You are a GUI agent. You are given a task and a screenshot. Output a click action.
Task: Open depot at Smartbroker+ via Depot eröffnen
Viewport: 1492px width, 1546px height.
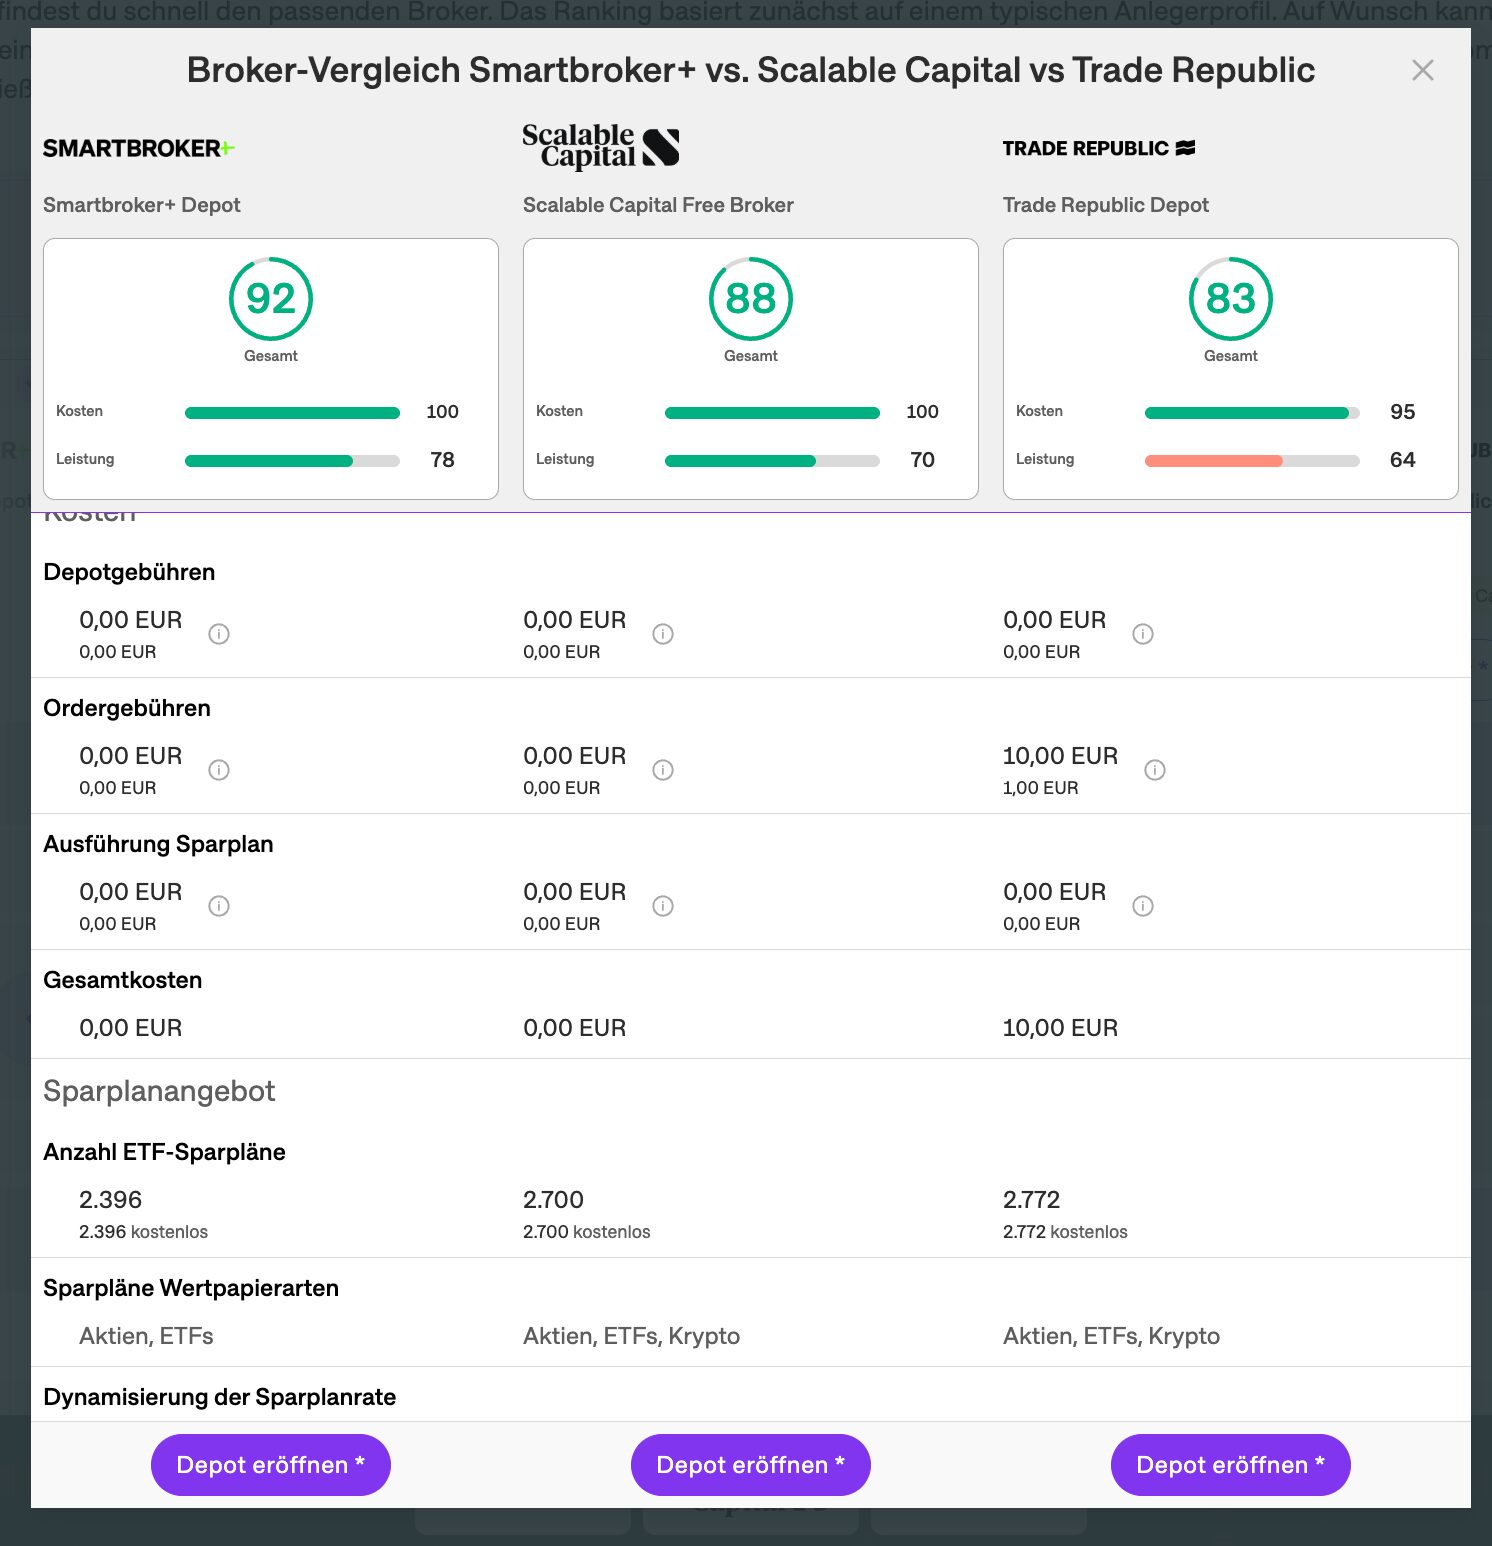tap(271, 1465)
